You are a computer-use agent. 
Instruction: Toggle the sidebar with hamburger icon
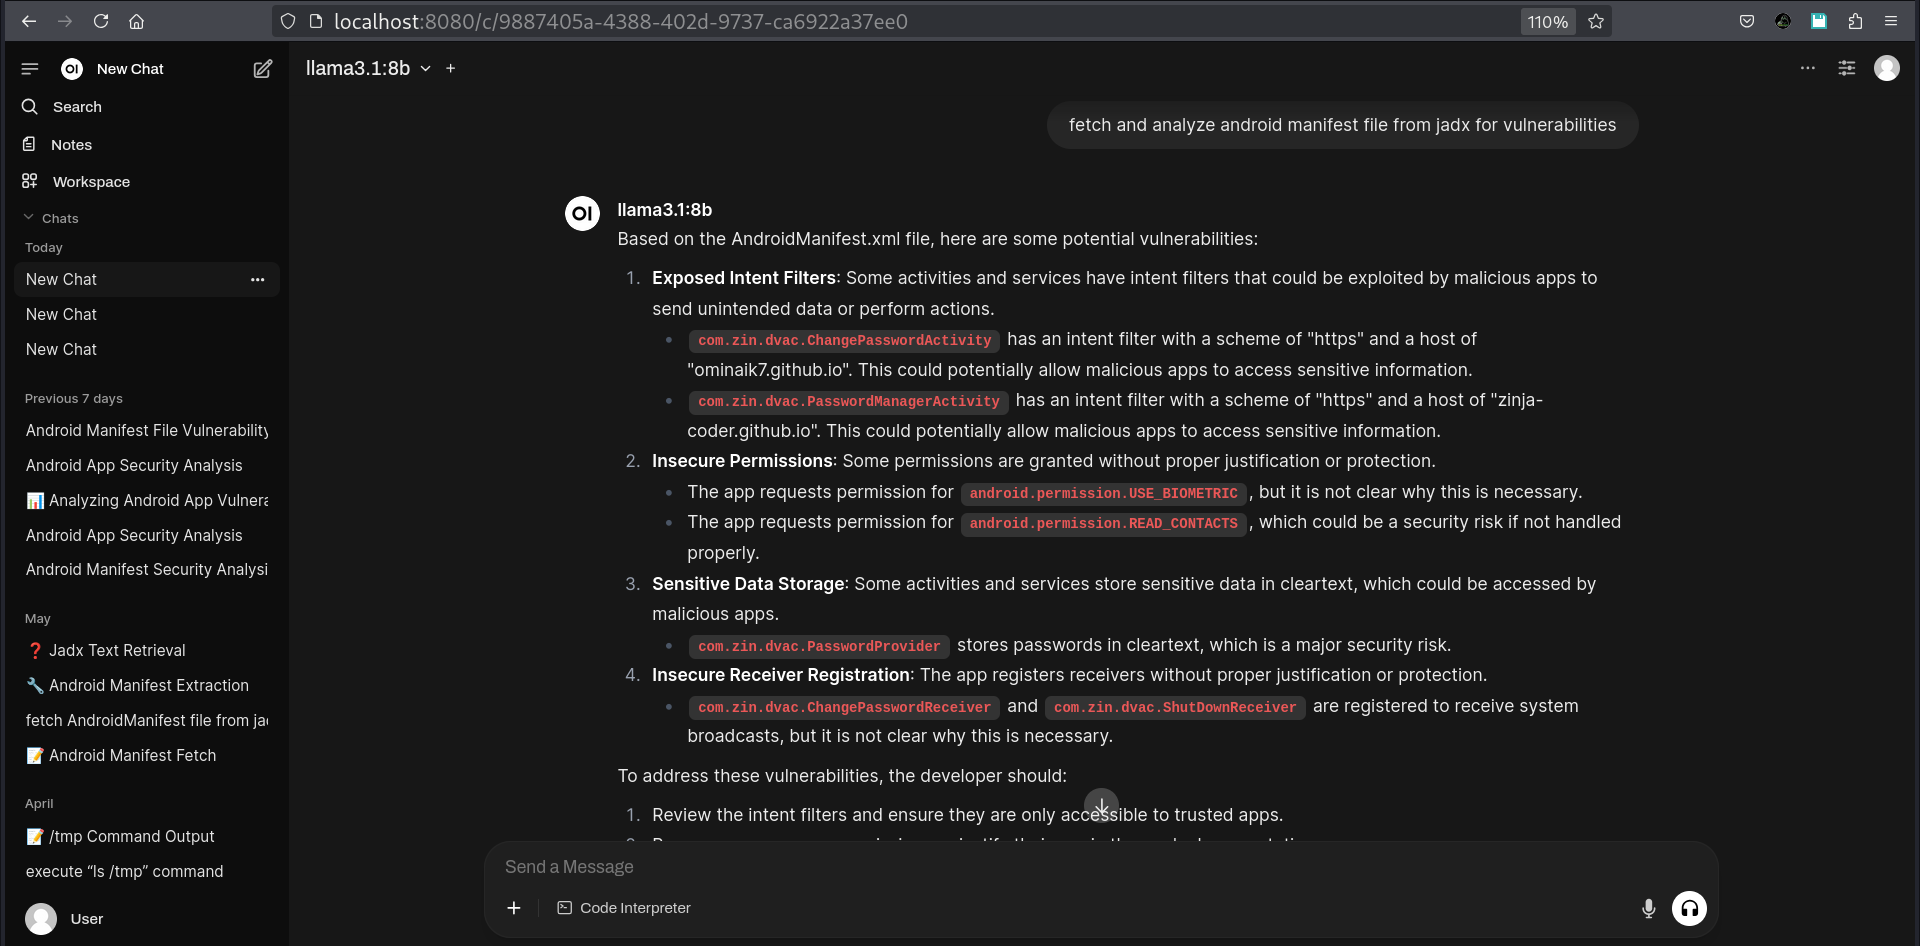pyautogui.click(x=30, y=69)
